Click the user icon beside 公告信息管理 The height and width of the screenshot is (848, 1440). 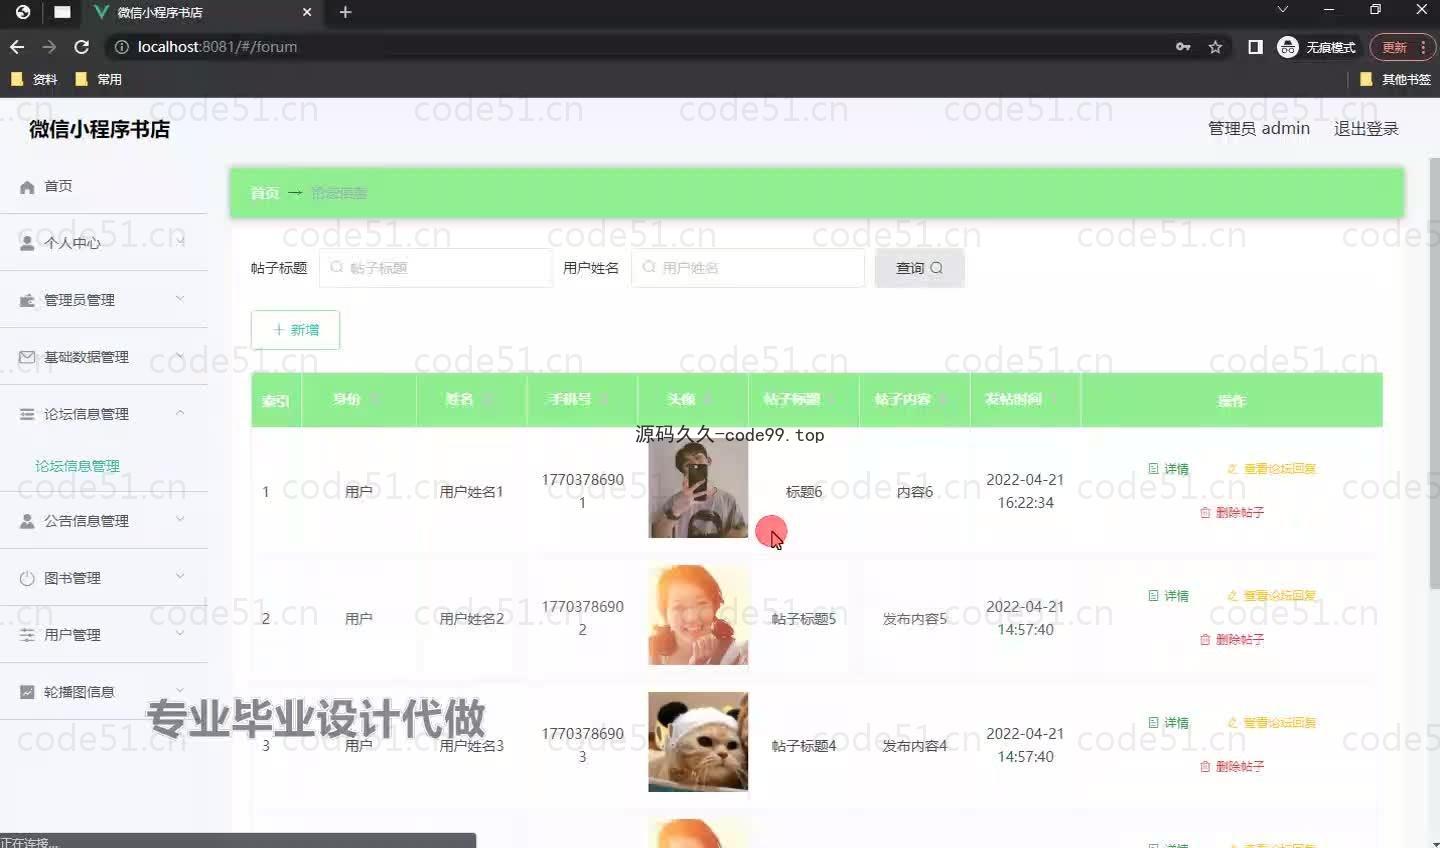(27, 521)
